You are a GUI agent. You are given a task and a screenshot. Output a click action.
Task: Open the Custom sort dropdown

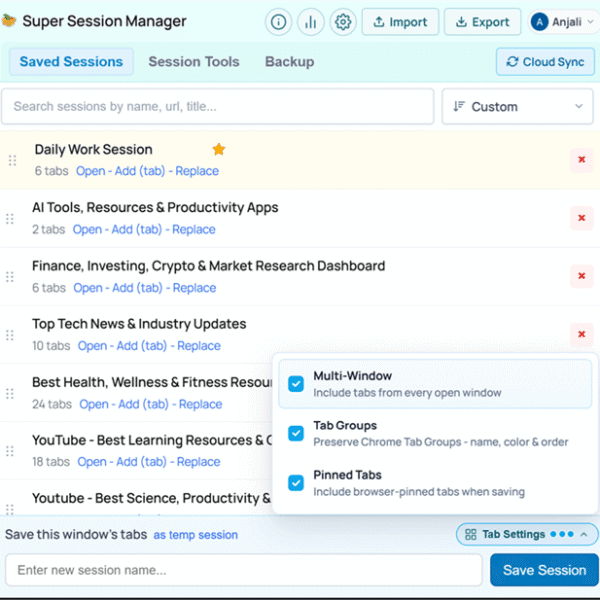pyautogui.click(x=517, y=106)
